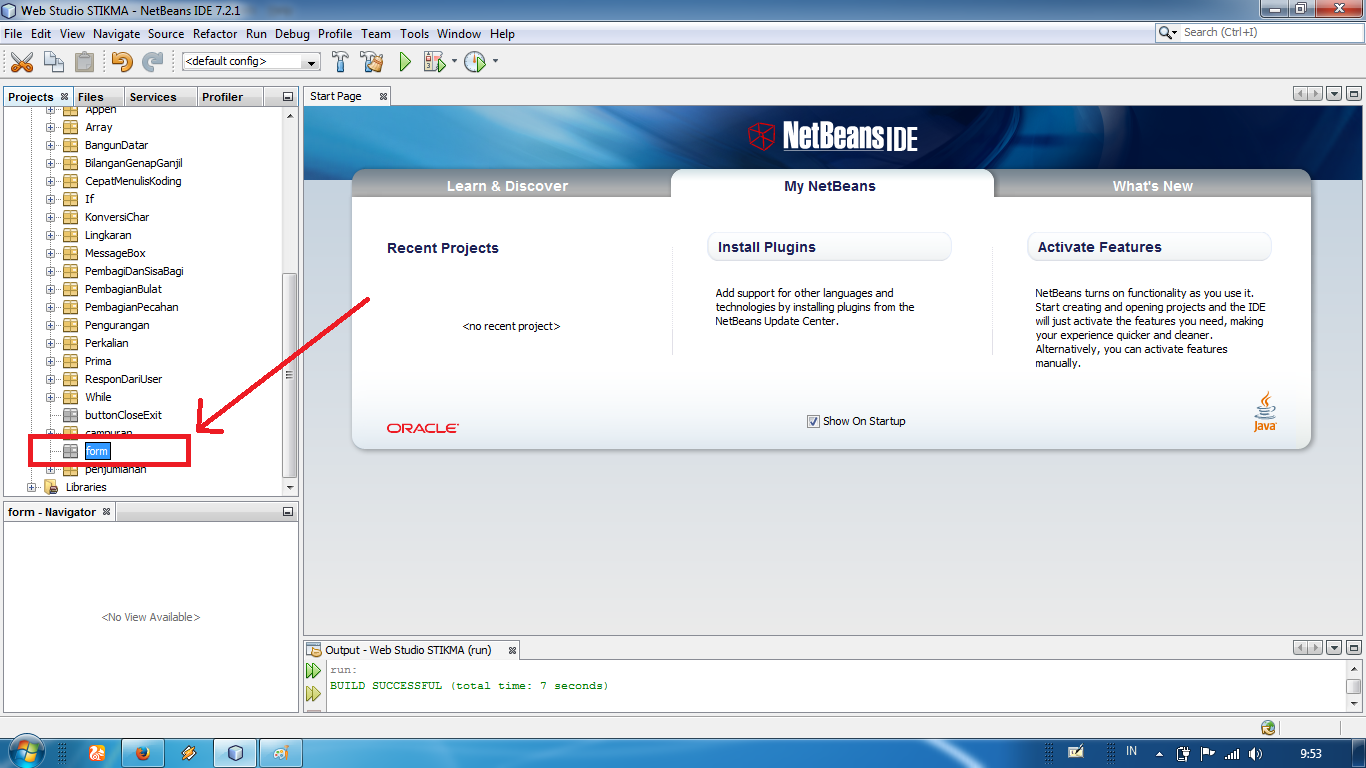Viewport: 1366px width, 768px height.
Task: Open the default config dropdown
Action: (x=311, y=61)
